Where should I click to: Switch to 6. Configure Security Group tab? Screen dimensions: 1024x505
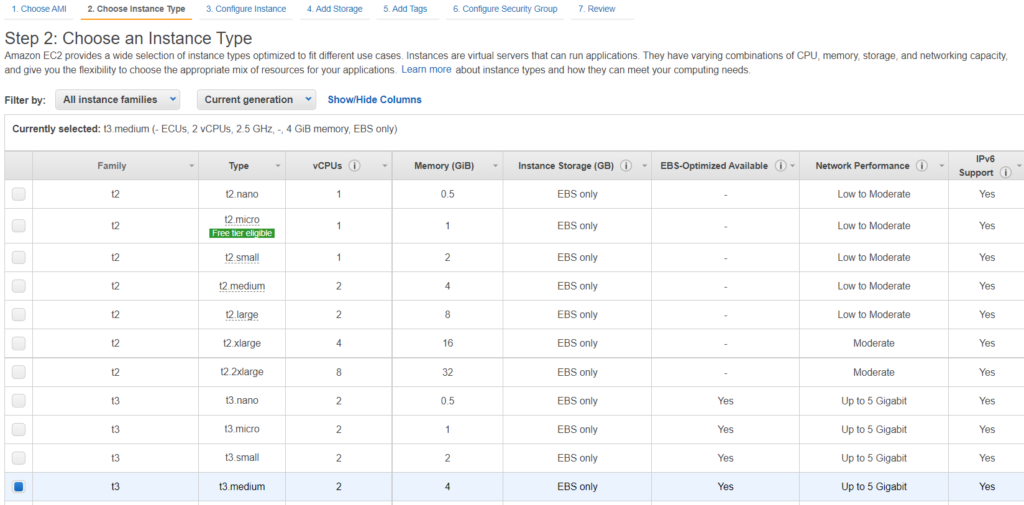[505, 9]
